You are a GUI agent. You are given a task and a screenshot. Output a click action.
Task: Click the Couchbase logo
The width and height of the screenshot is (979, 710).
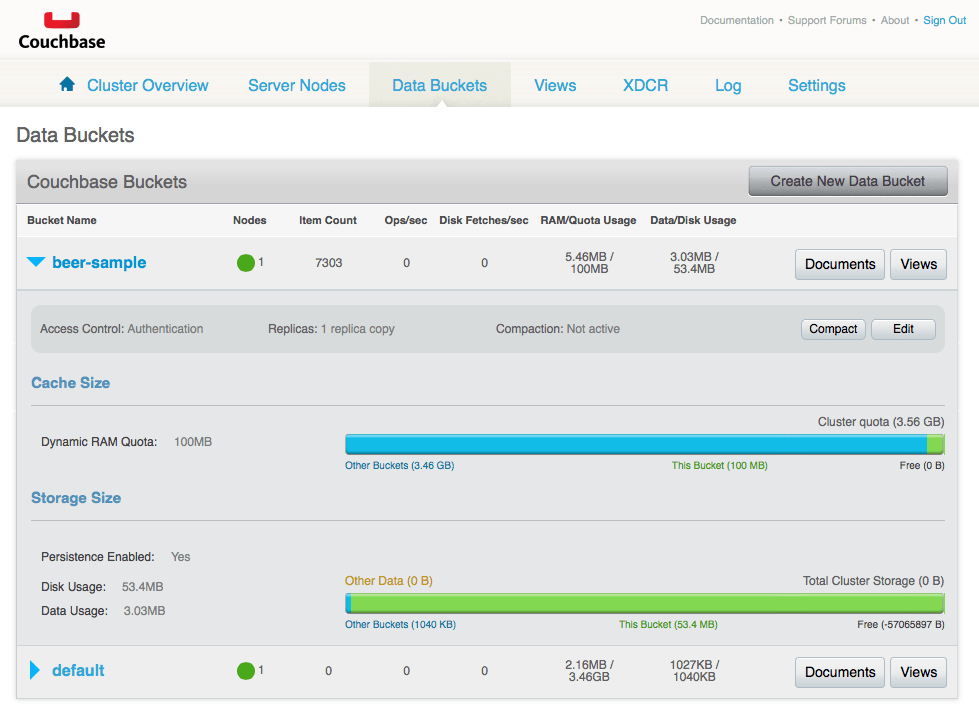pos(62,31)
